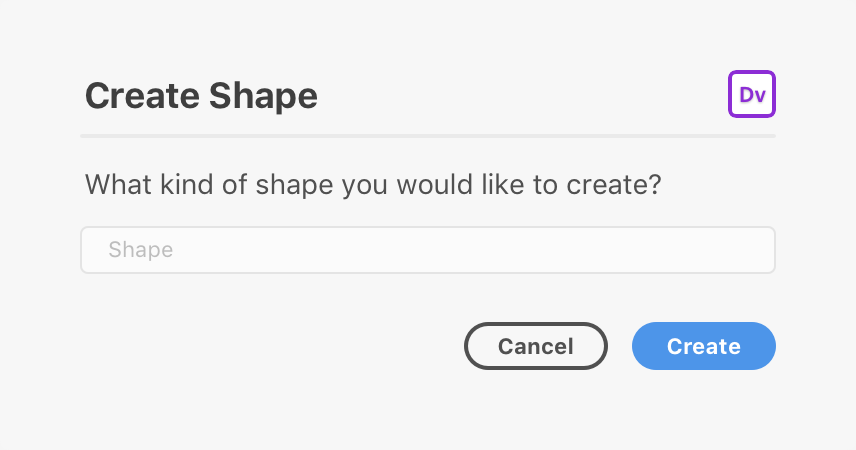856x450 pixels.
Task: Click the Shape placeholder text
Action: 140,250
